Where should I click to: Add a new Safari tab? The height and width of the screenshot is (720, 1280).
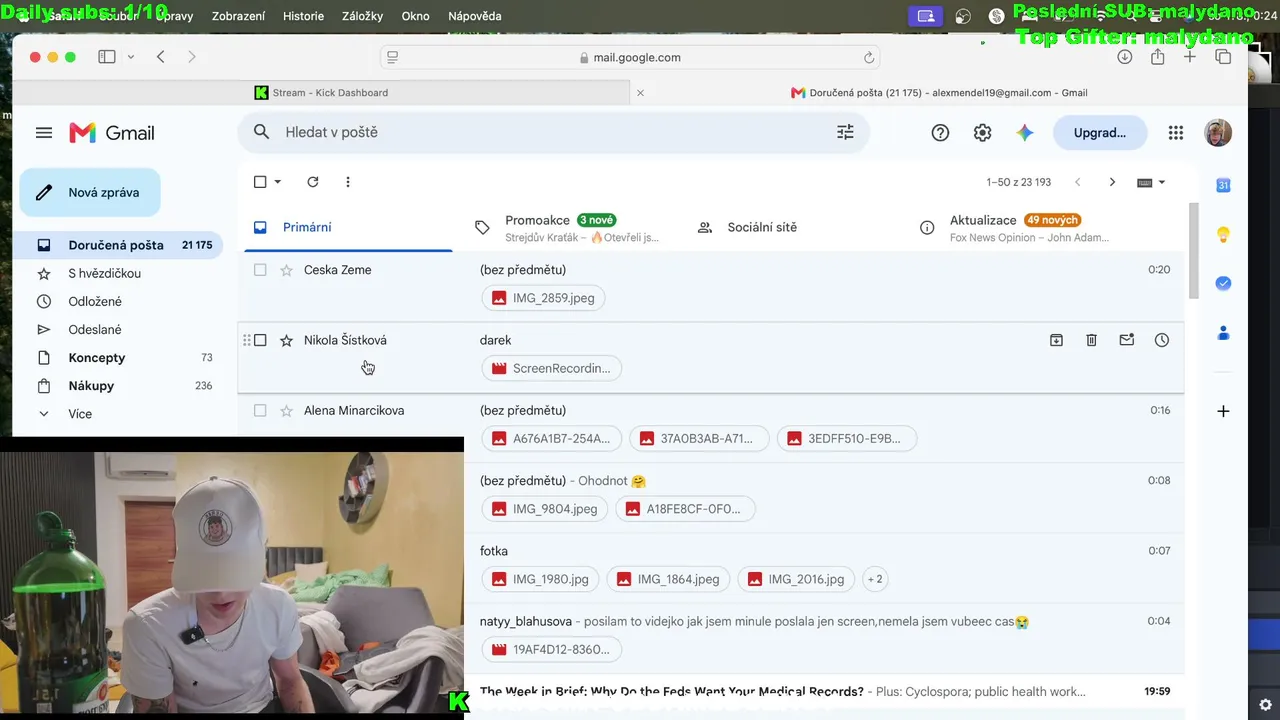pos(1190,57)
